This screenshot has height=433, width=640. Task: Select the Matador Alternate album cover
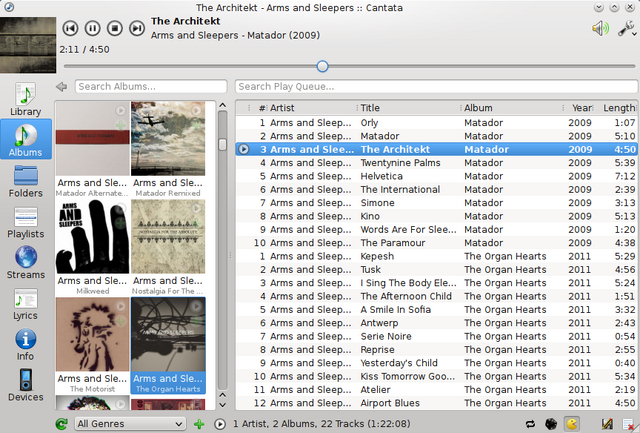(93, 139)
